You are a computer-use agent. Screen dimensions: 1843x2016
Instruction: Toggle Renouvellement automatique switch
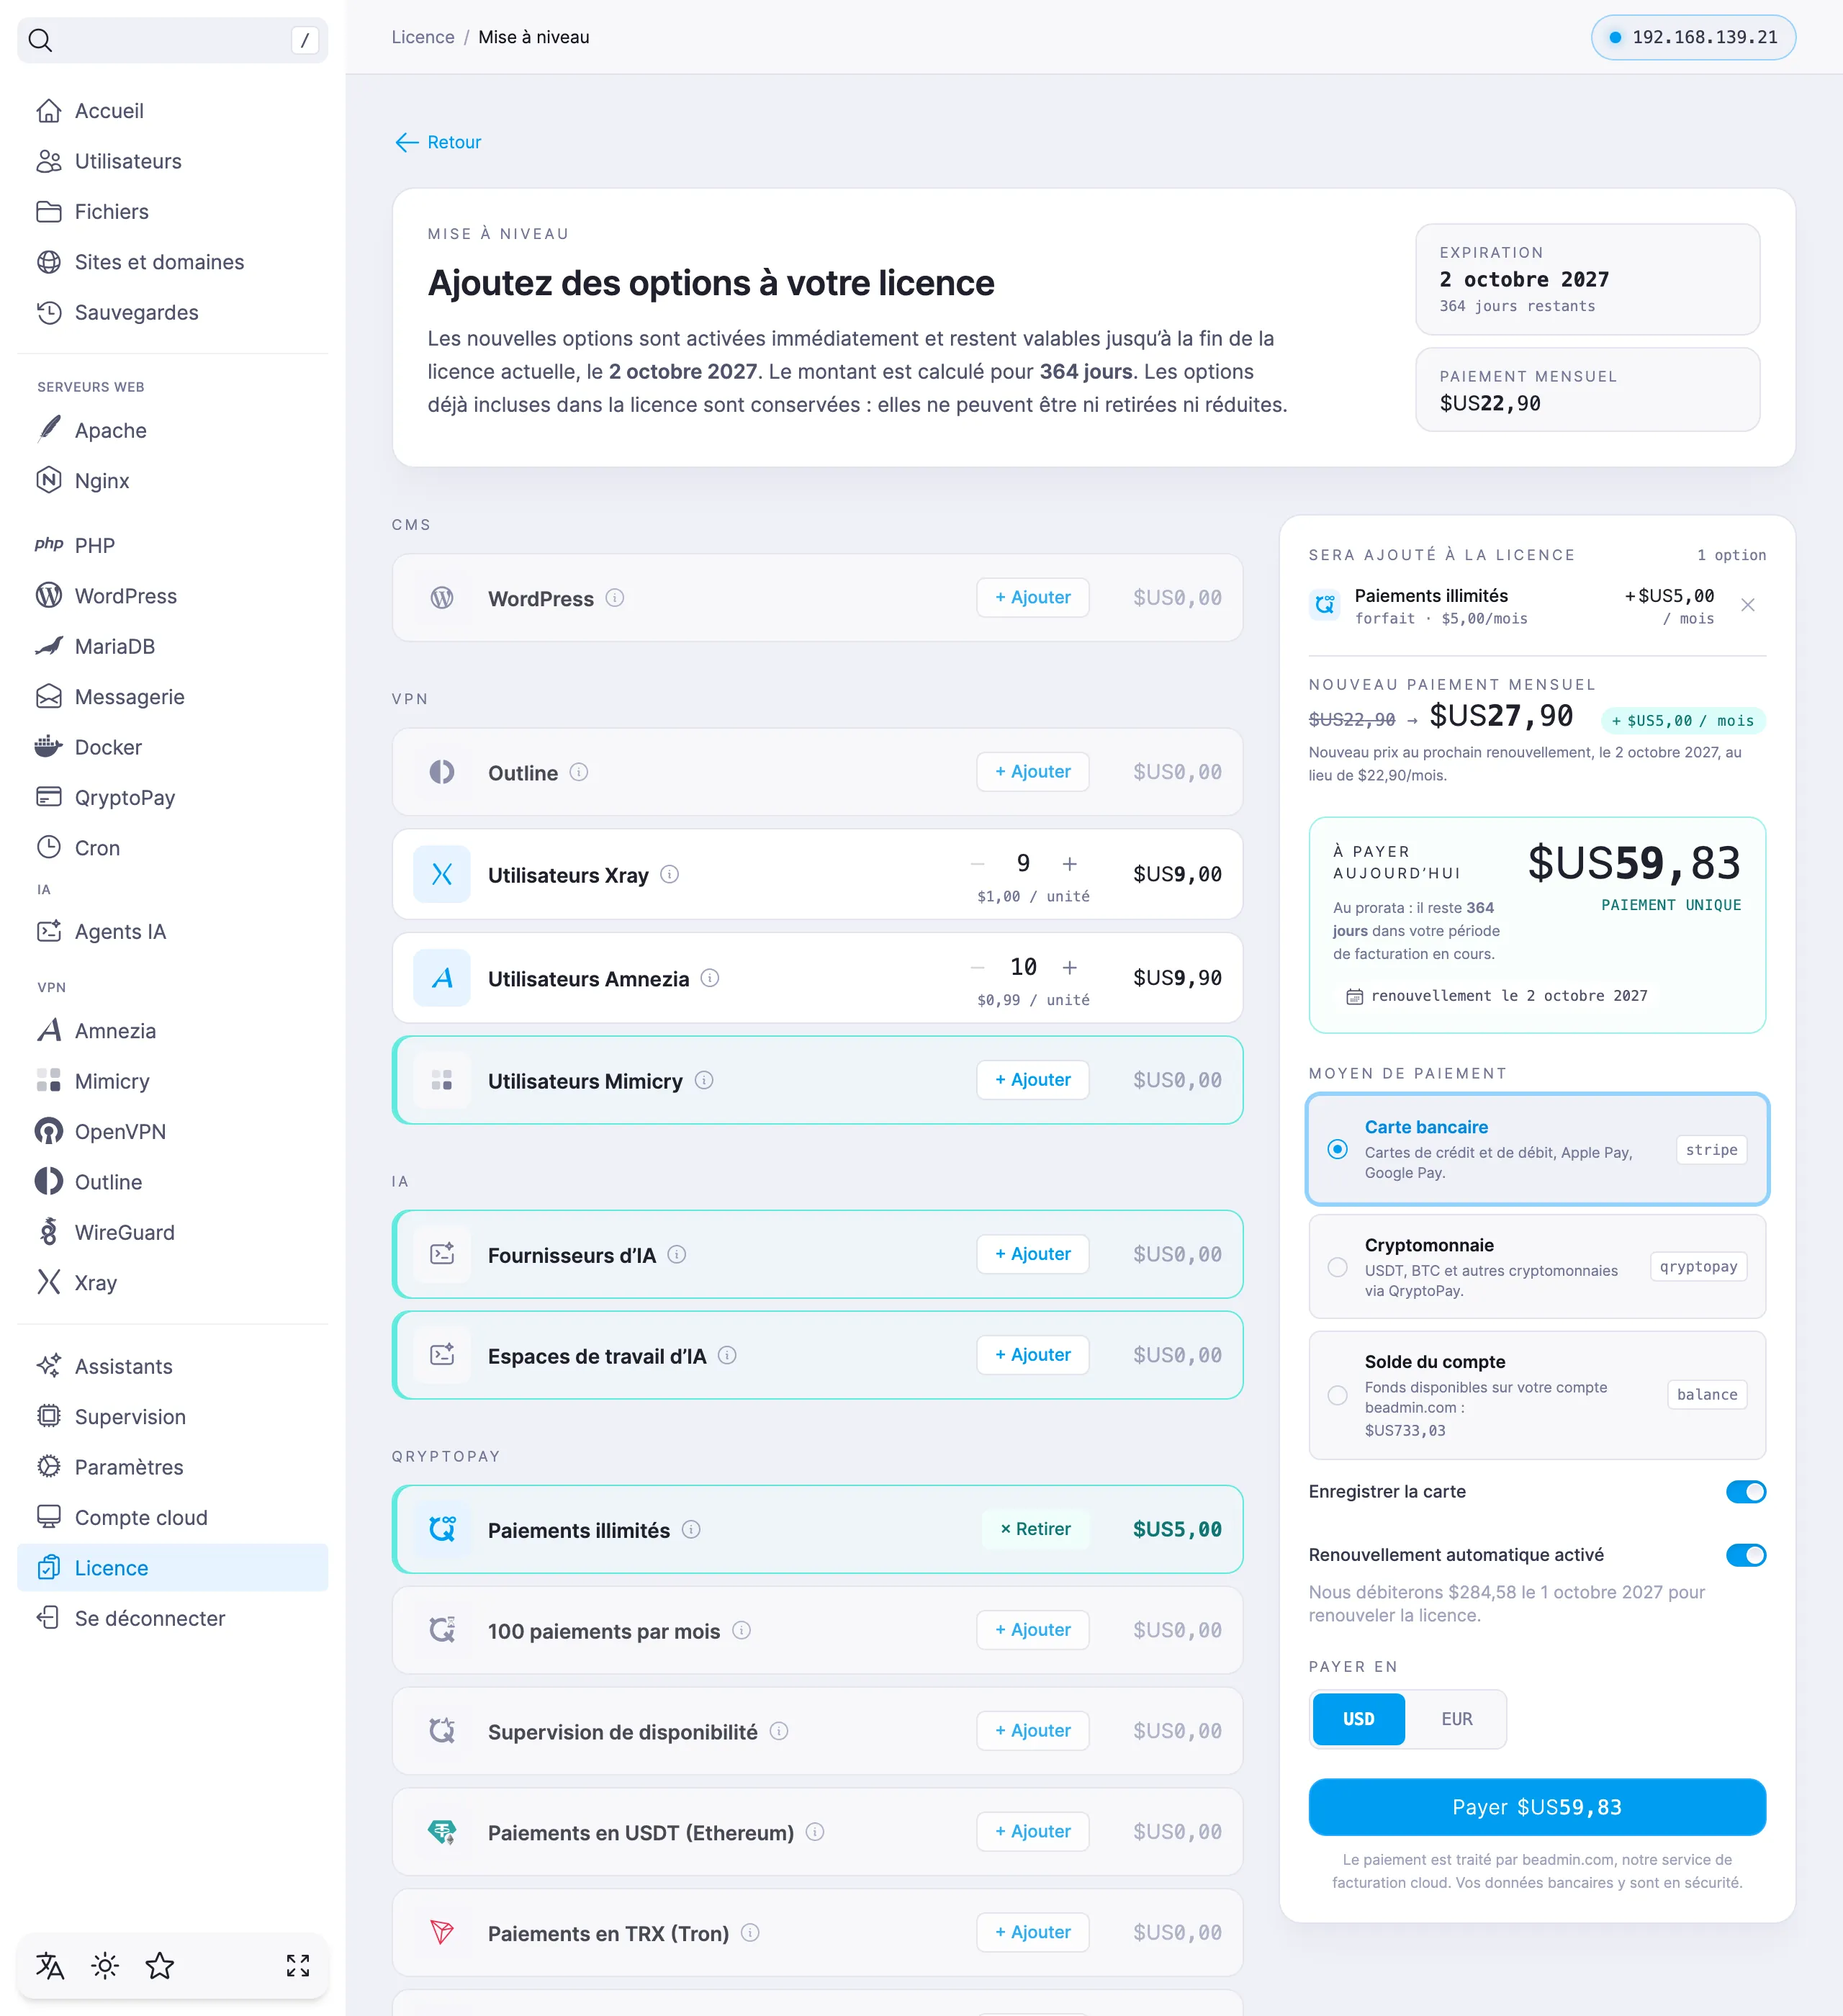pos(1746,1555)
